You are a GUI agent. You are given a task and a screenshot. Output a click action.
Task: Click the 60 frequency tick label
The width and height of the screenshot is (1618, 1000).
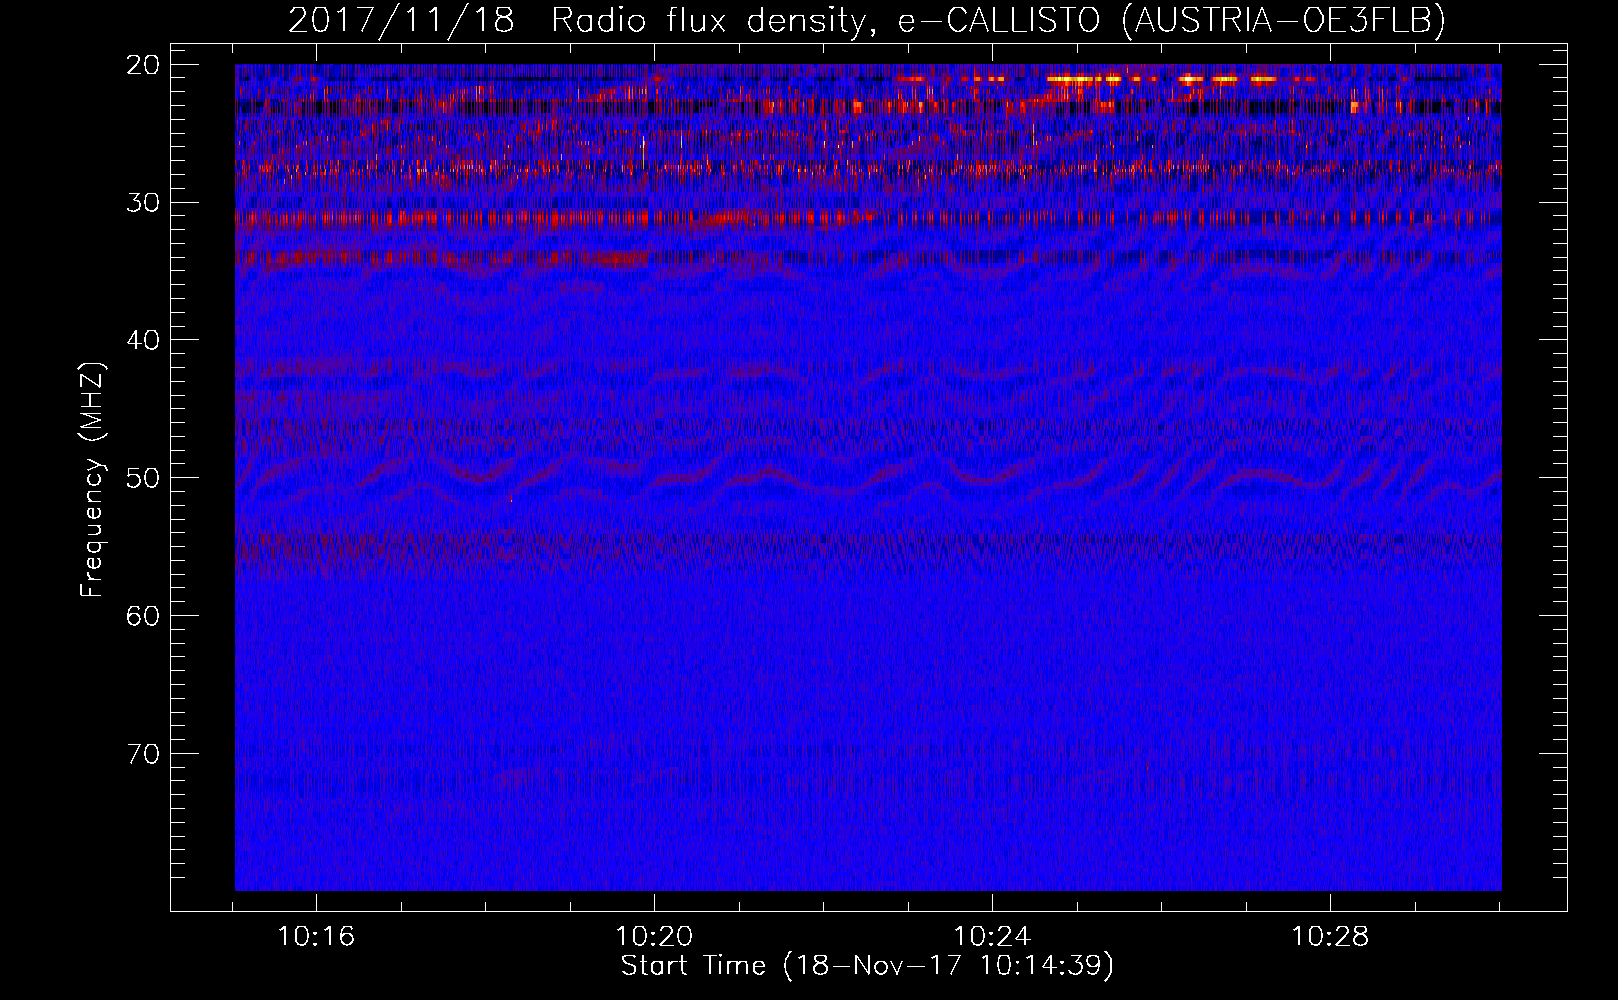click(x=144, y=616)
